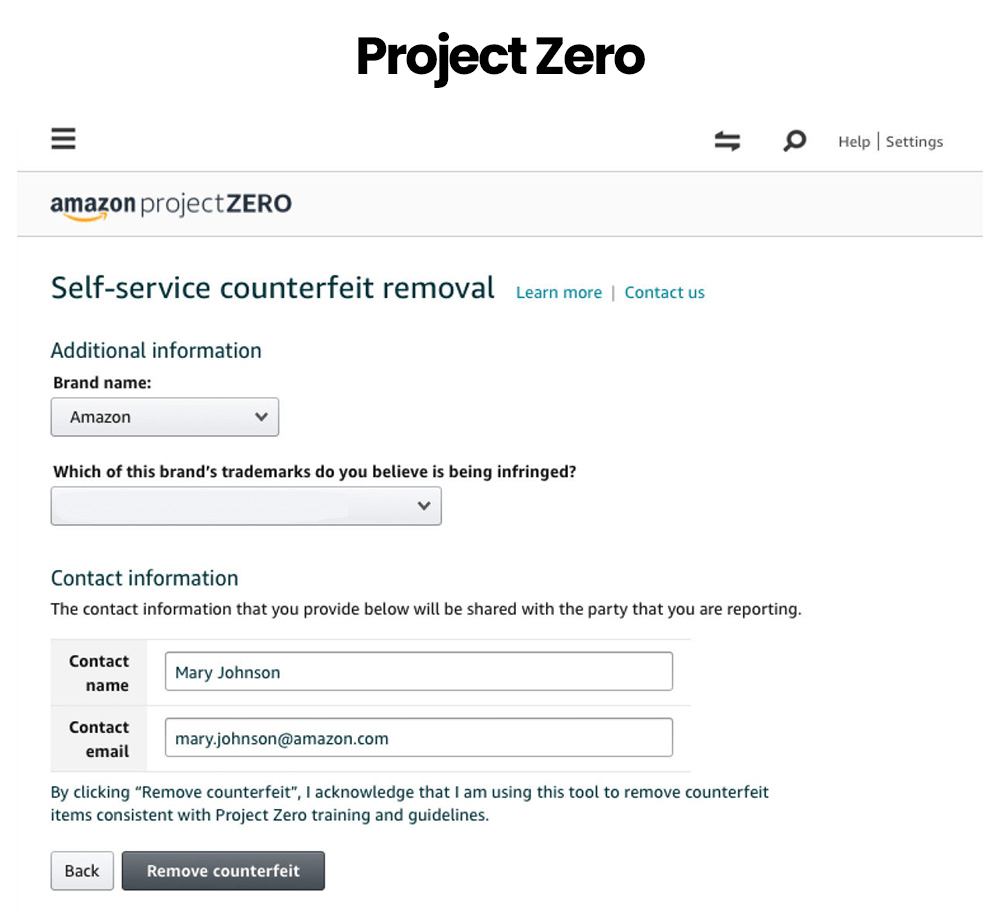Click the Contact email field
Image resolution: width=1000 pixels, height=915 pixels.
pyautogui.click(x=418, y=737)
